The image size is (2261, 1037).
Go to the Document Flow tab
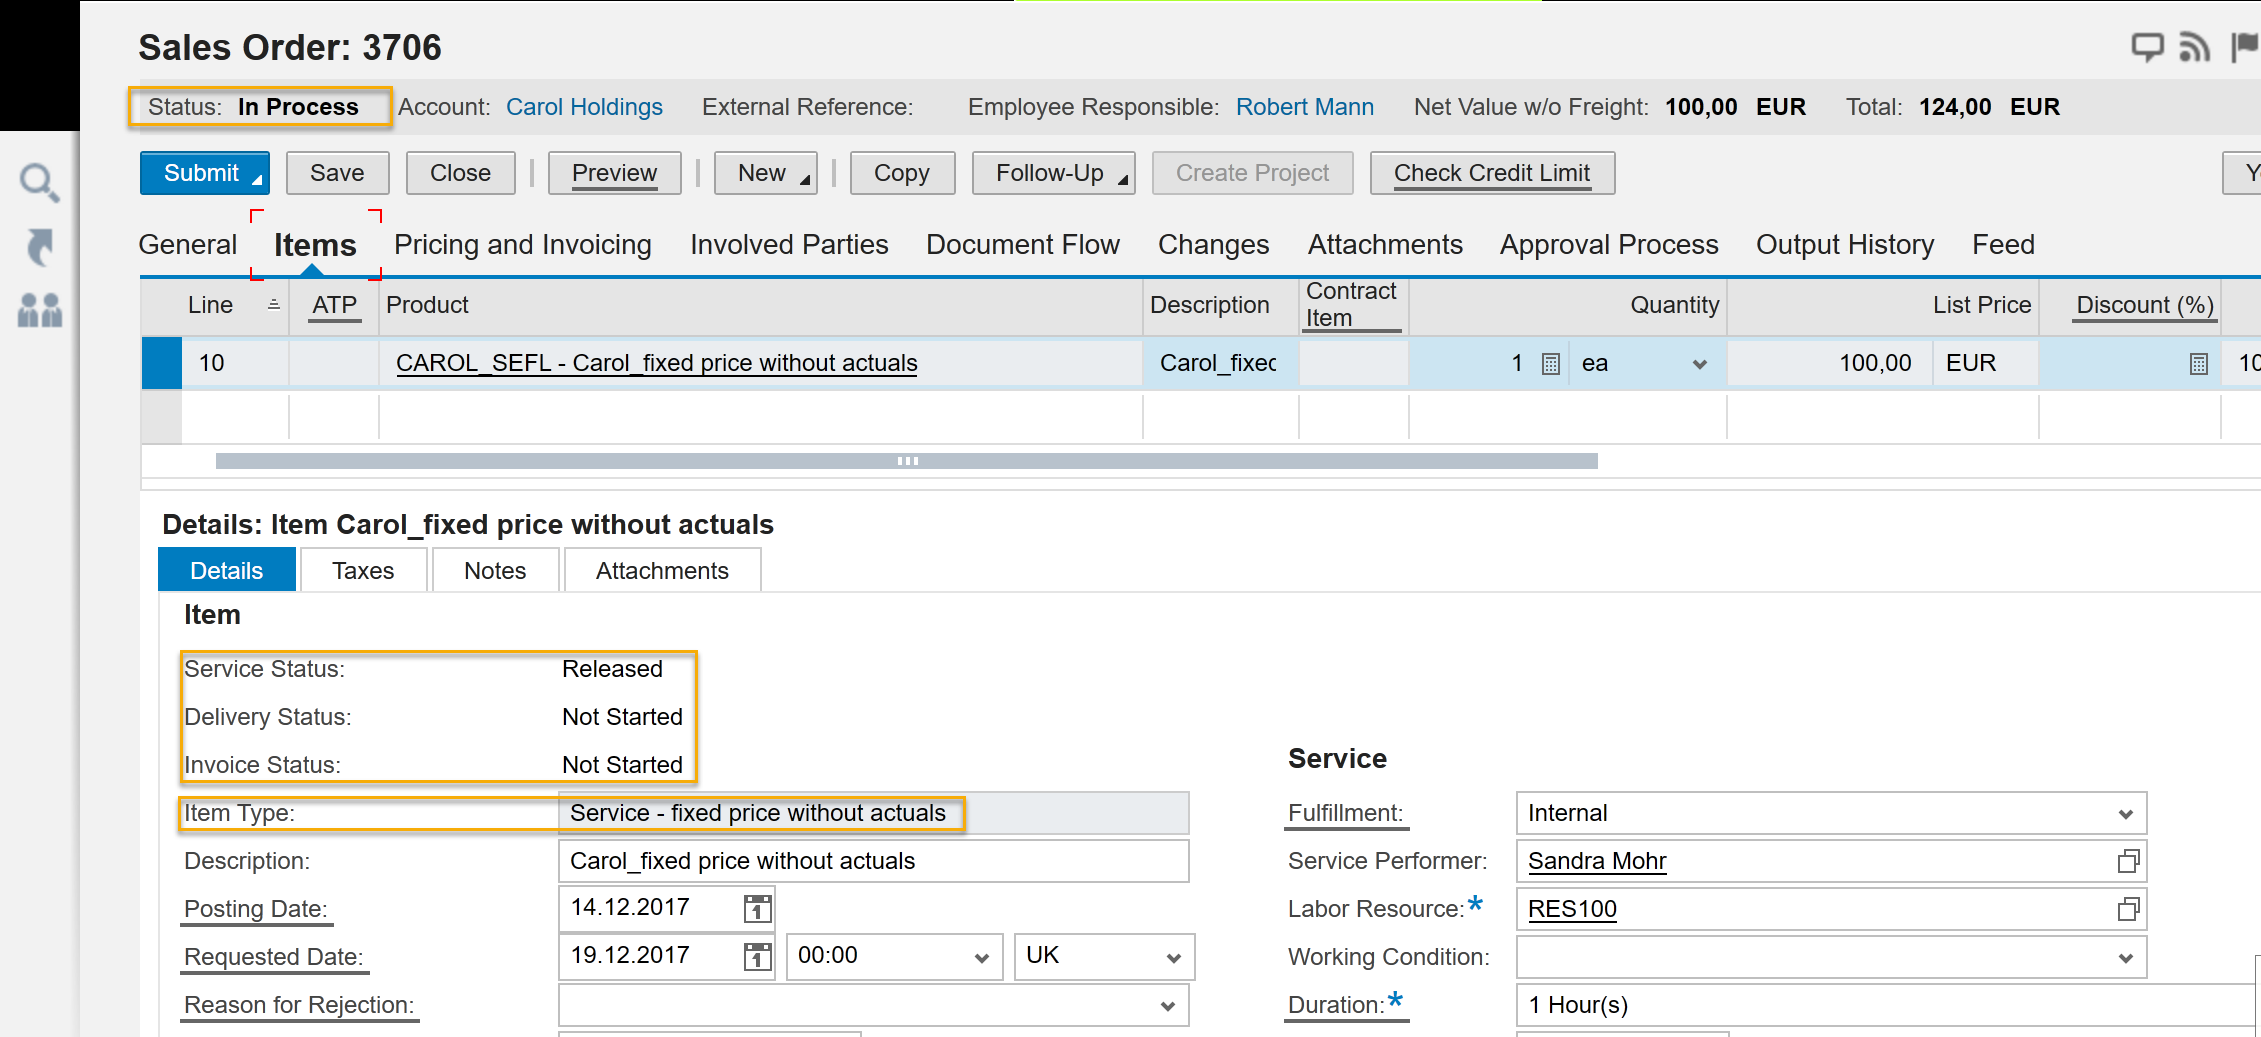(1023, 245)
